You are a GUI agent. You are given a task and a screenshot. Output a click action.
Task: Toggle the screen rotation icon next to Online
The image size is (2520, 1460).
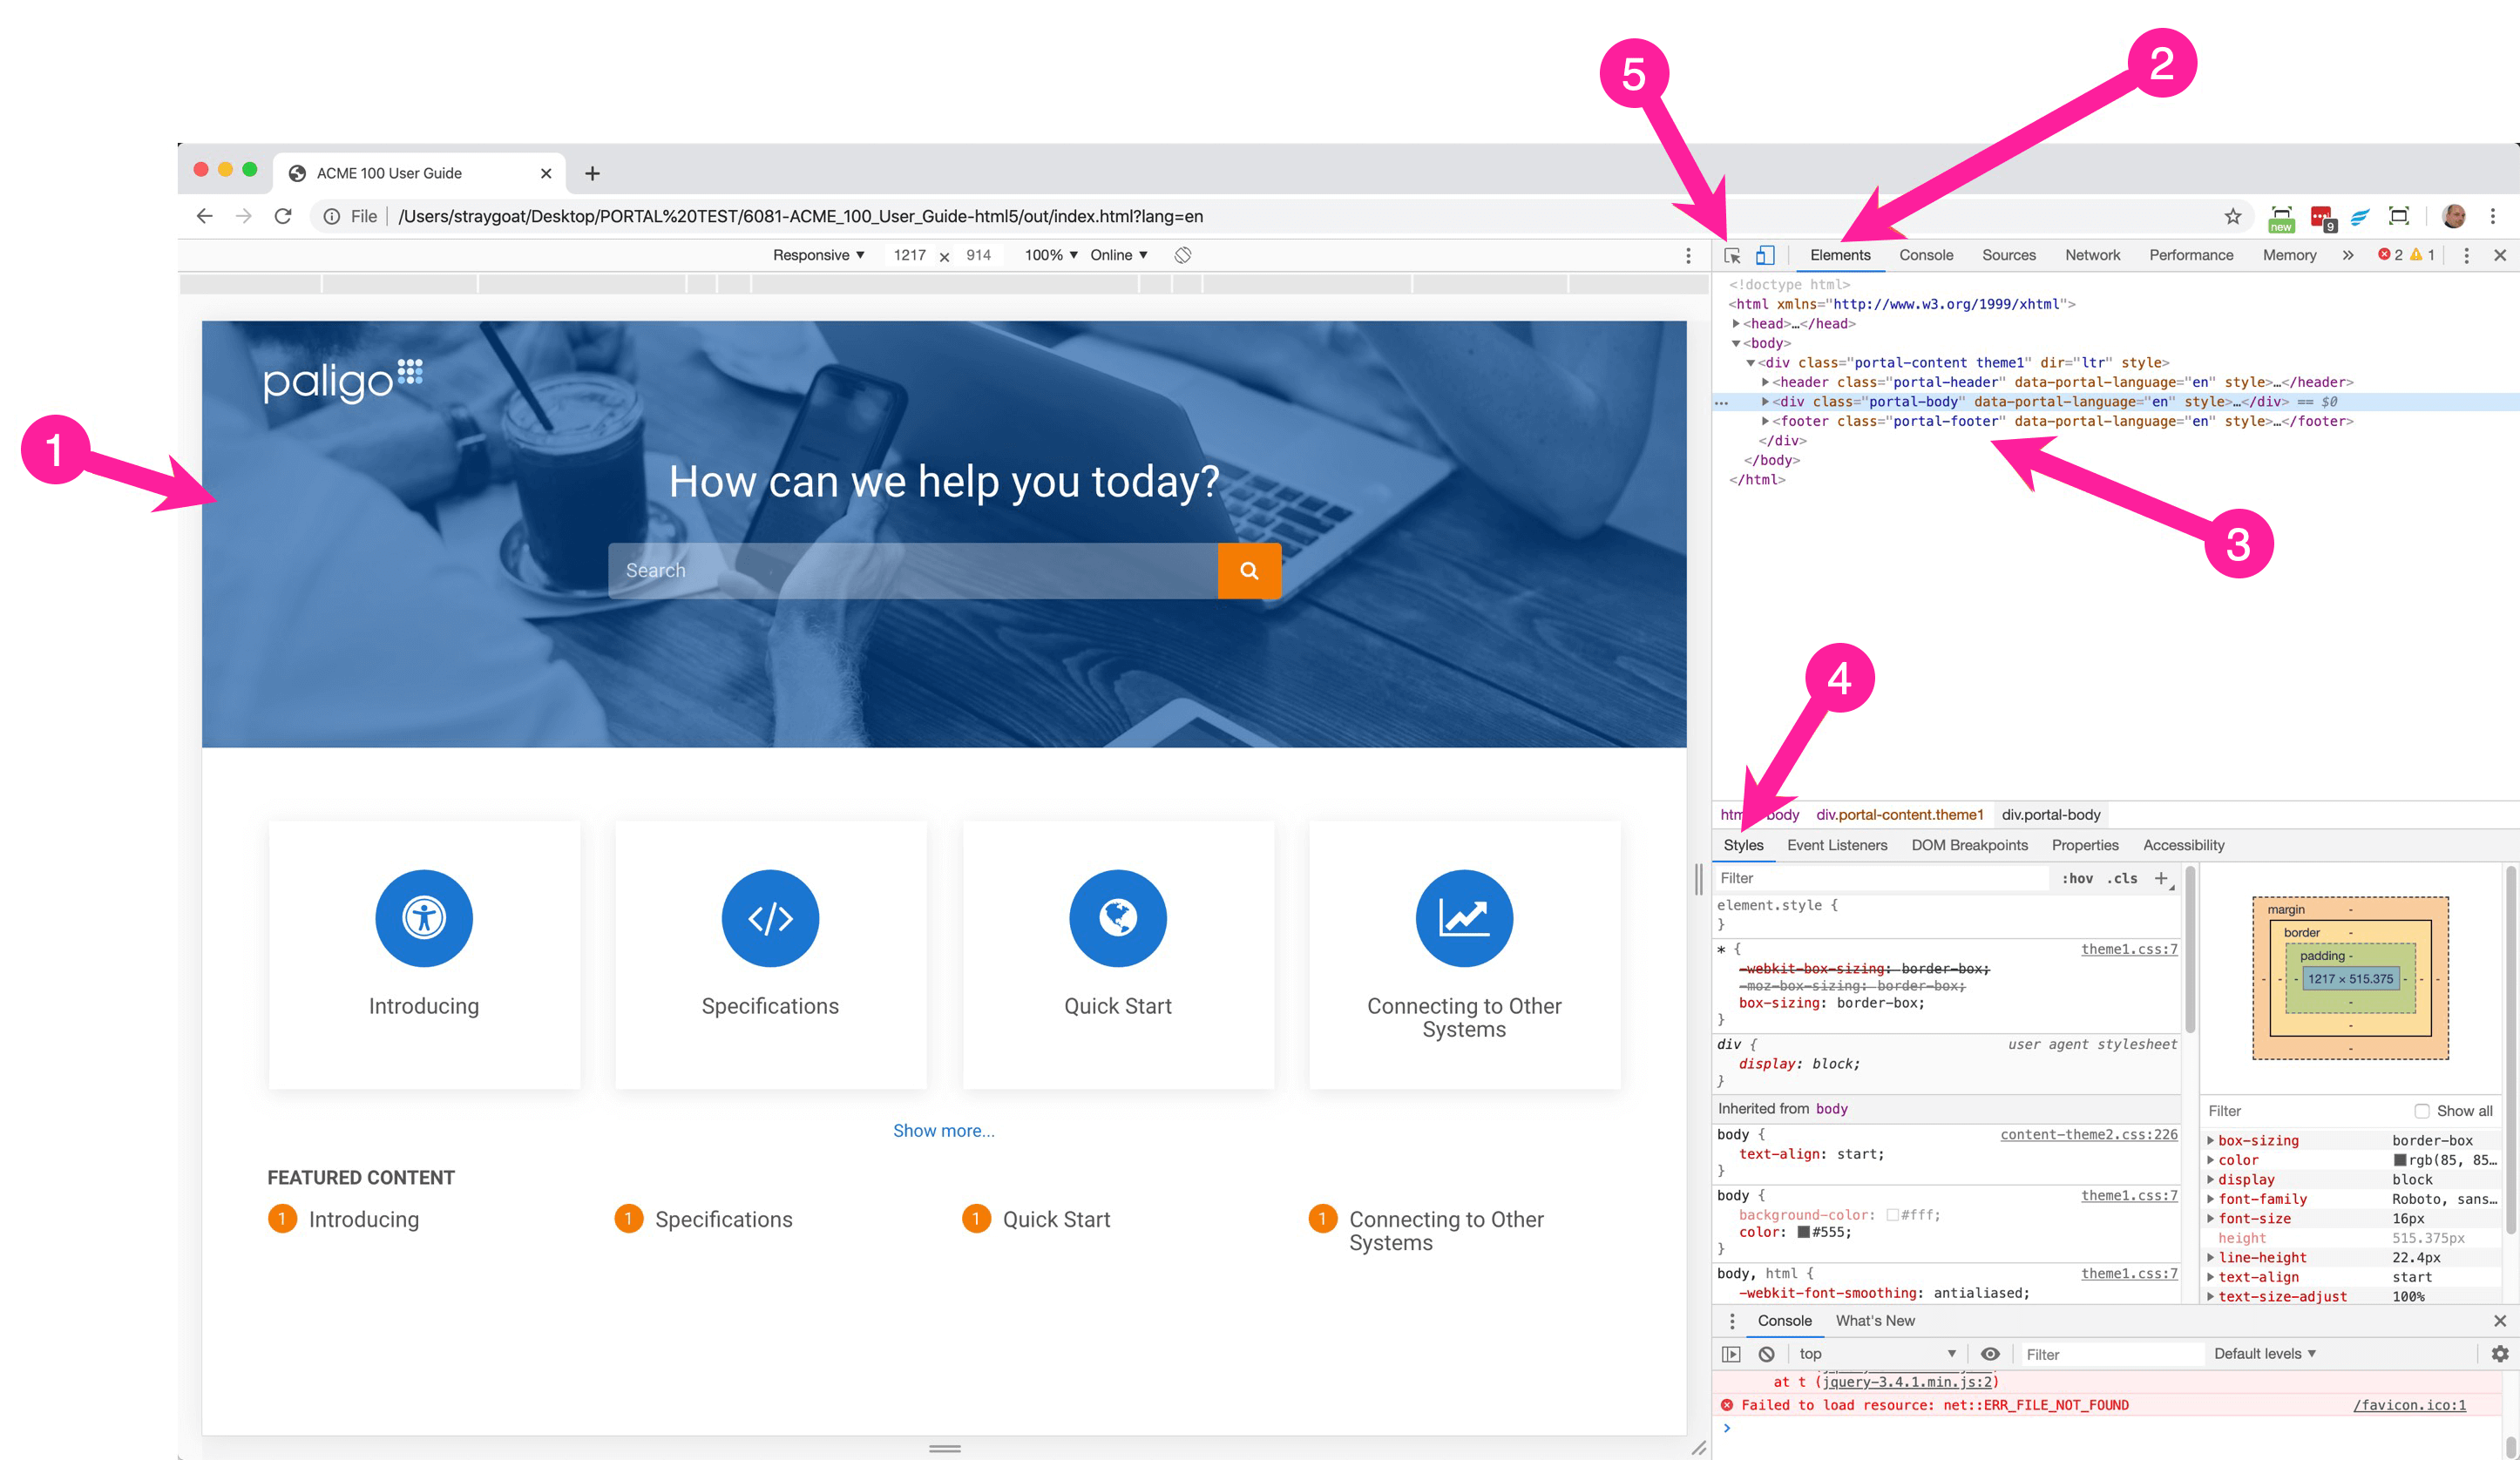[1184, 255]
